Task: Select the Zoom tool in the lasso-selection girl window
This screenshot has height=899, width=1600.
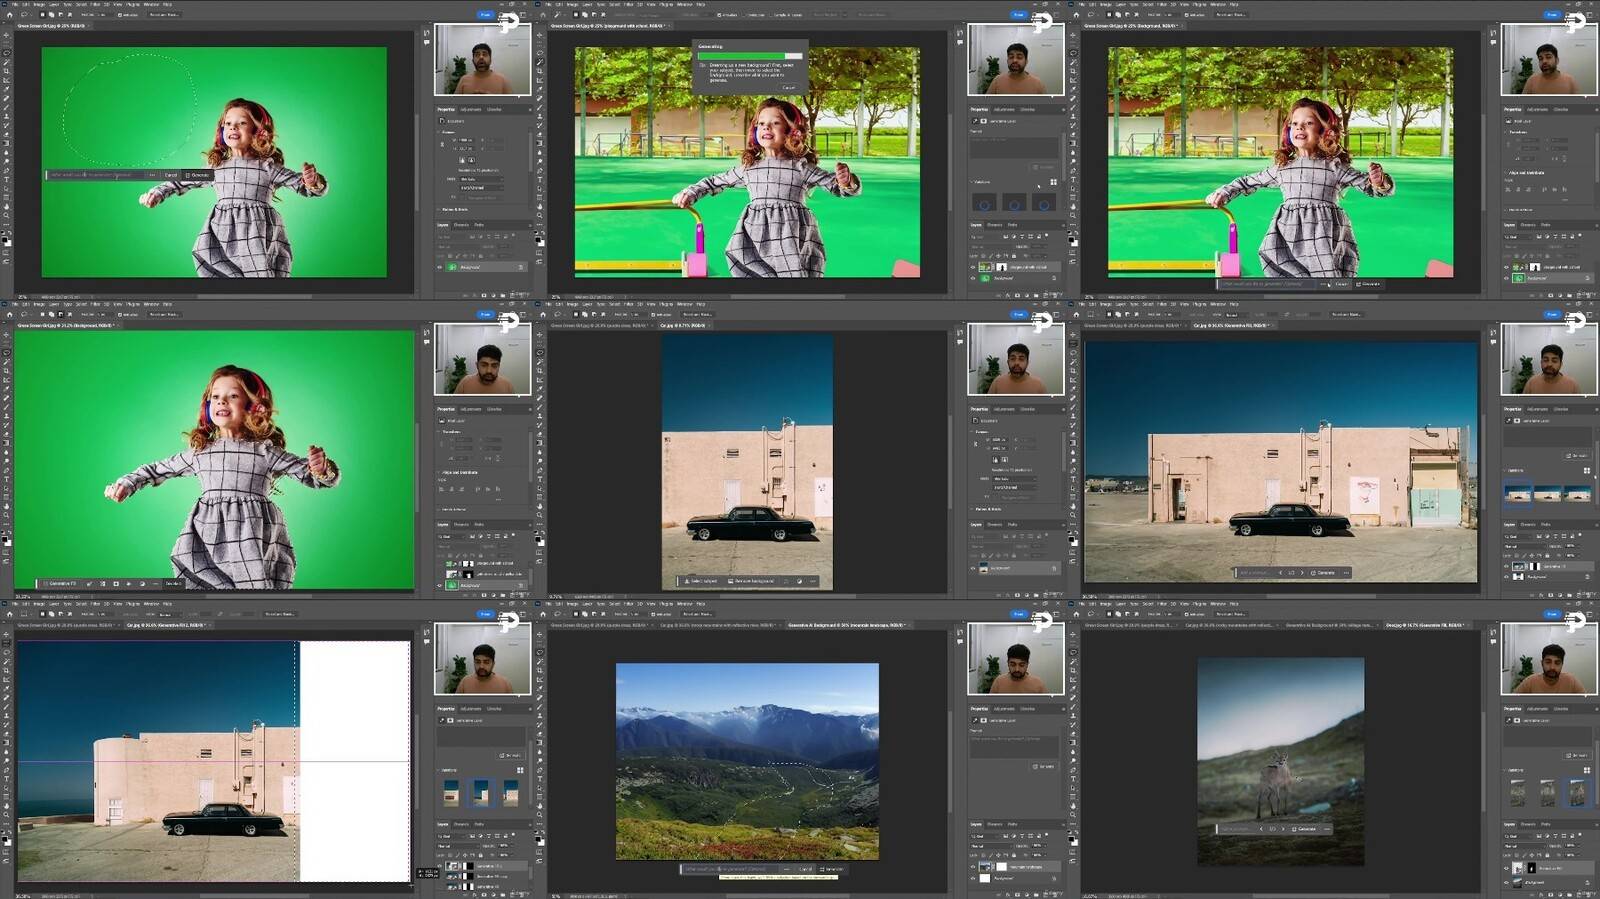Action: (6, 215)
